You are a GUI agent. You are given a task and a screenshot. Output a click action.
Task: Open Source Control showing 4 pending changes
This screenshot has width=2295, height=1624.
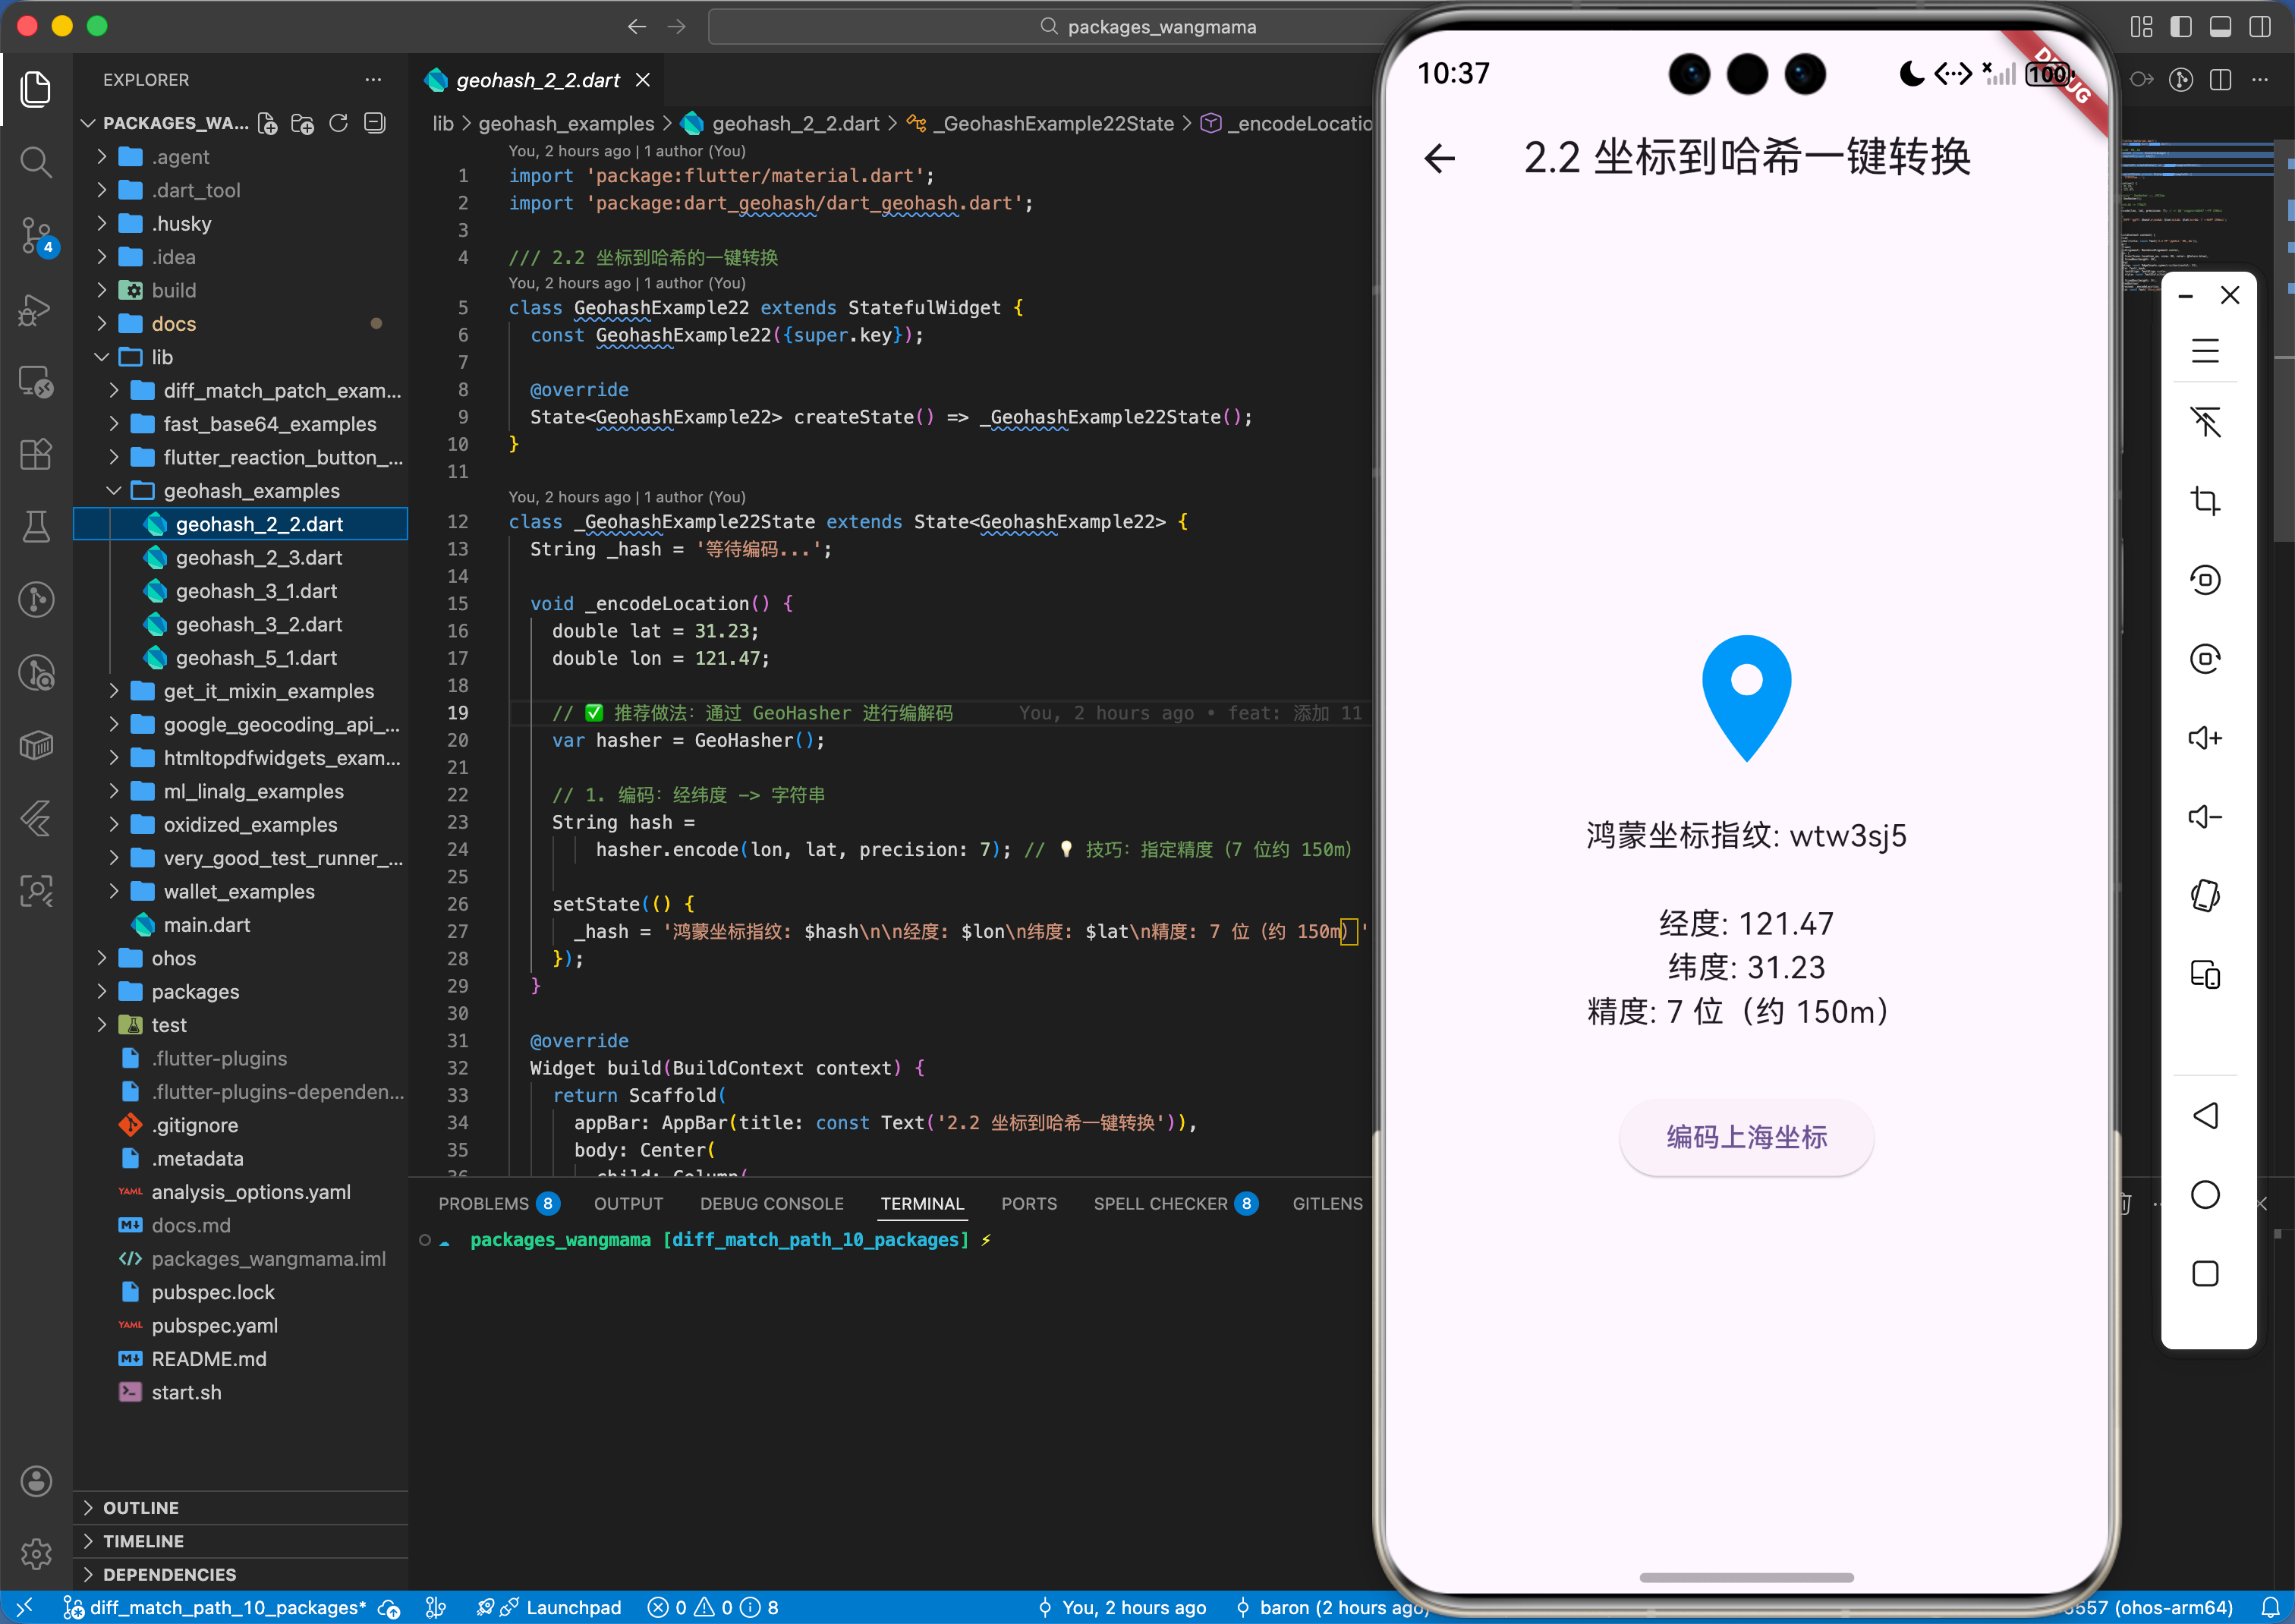[x=36, y=237]
